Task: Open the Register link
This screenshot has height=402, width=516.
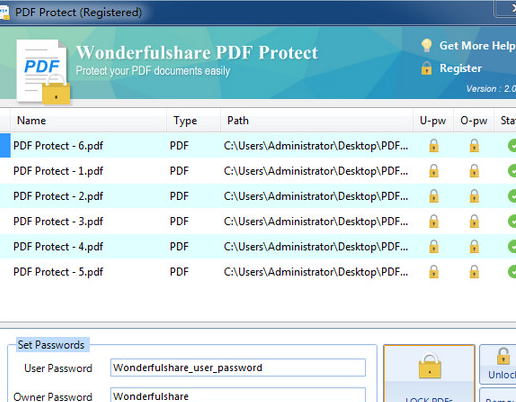Action: (460, 68)
